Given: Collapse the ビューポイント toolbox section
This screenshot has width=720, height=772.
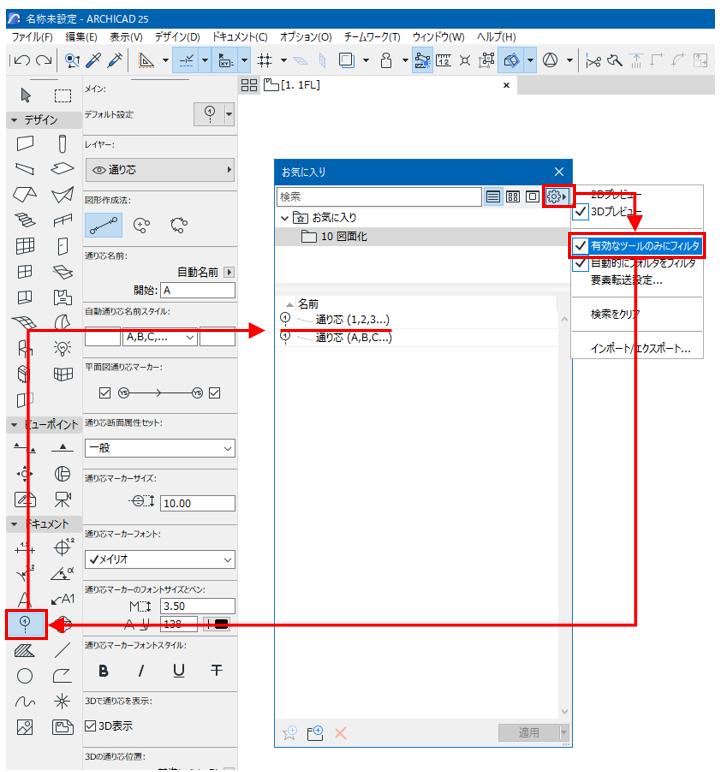Looking at the screenshot, I should coord(14,424).
